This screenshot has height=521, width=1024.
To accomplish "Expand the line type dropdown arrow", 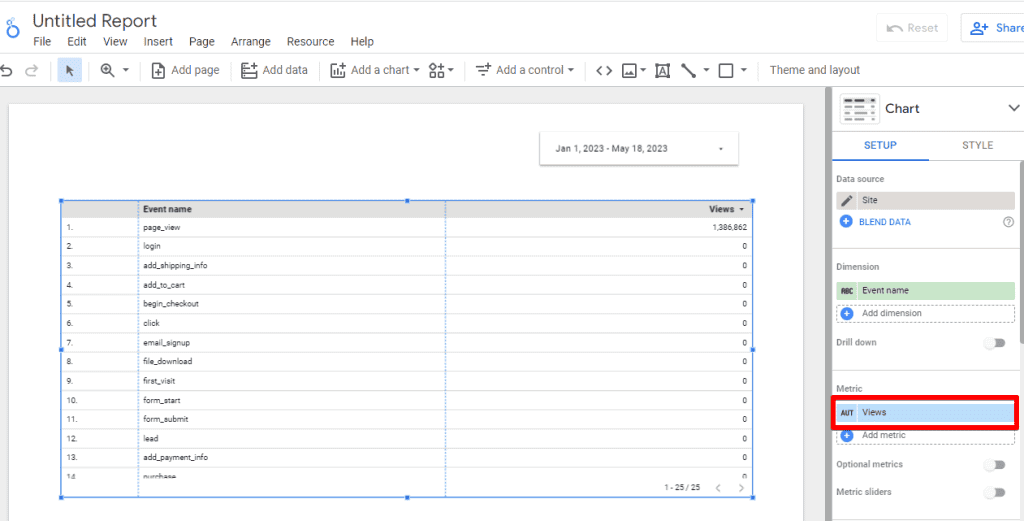I will 706,71.
